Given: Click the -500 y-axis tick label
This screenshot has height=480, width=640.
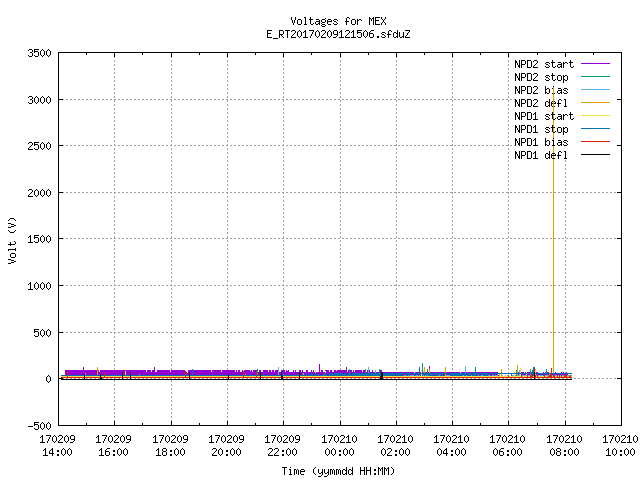Looking at the screenshot, I should pos(40,426).
